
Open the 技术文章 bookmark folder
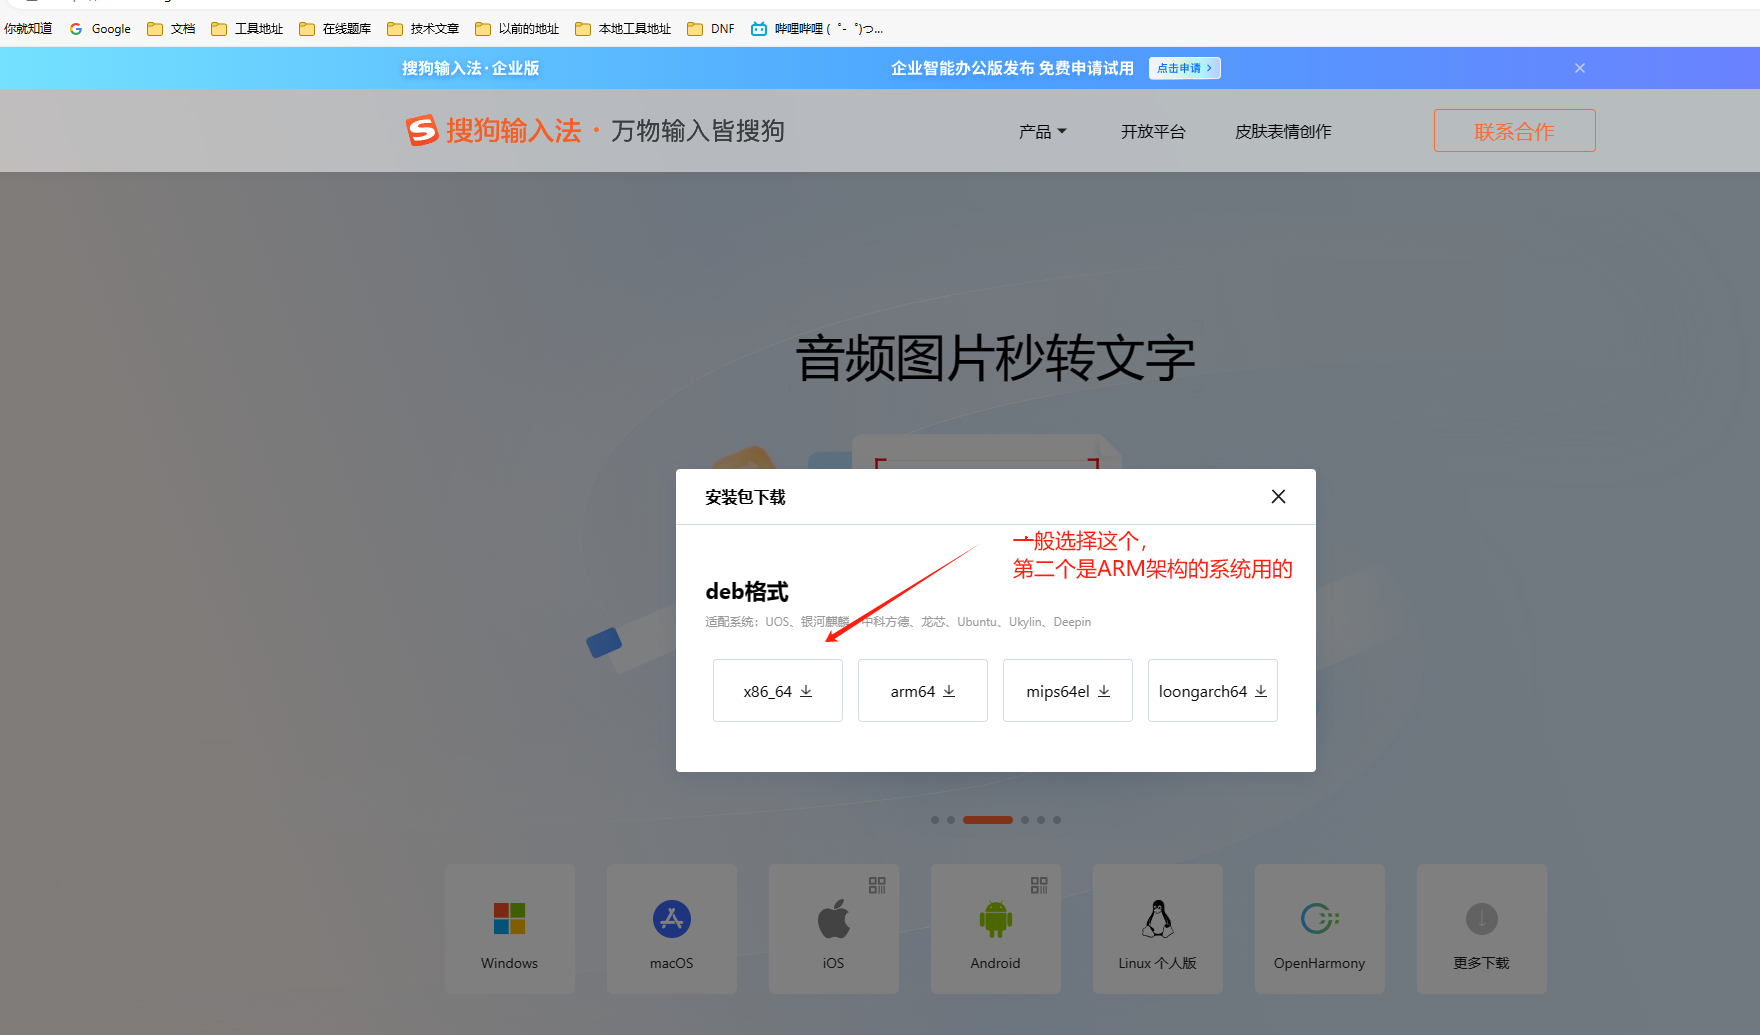[x=423, y=29]
